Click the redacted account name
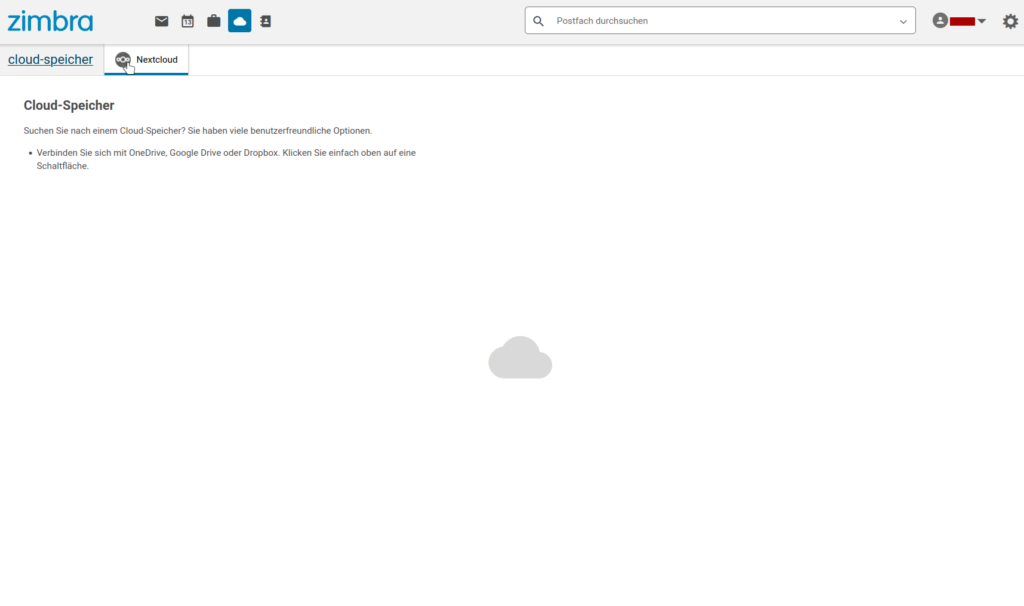This screenshot has height=606, width=1024. (x=962, y=21)
